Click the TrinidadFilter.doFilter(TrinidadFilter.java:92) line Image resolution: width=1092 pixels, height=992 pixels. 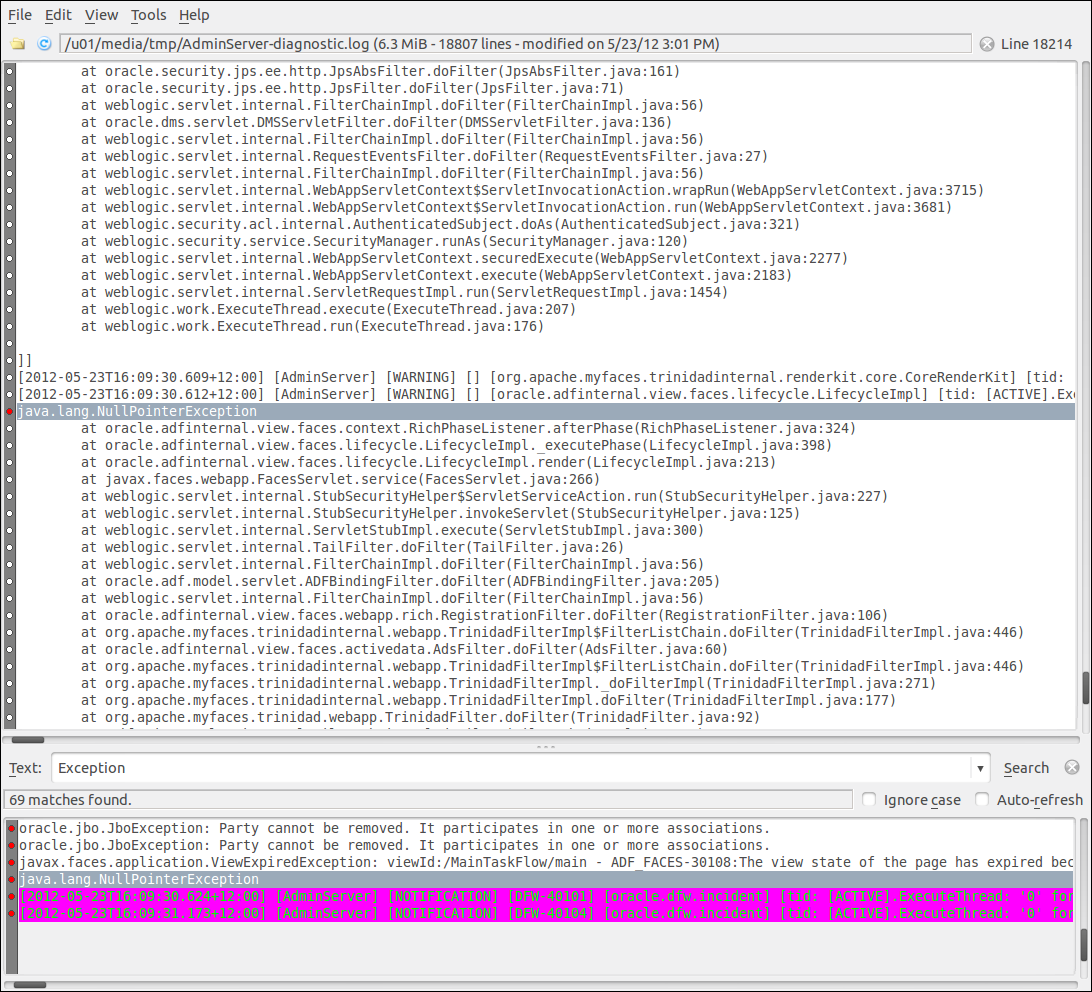click(420, 717)
